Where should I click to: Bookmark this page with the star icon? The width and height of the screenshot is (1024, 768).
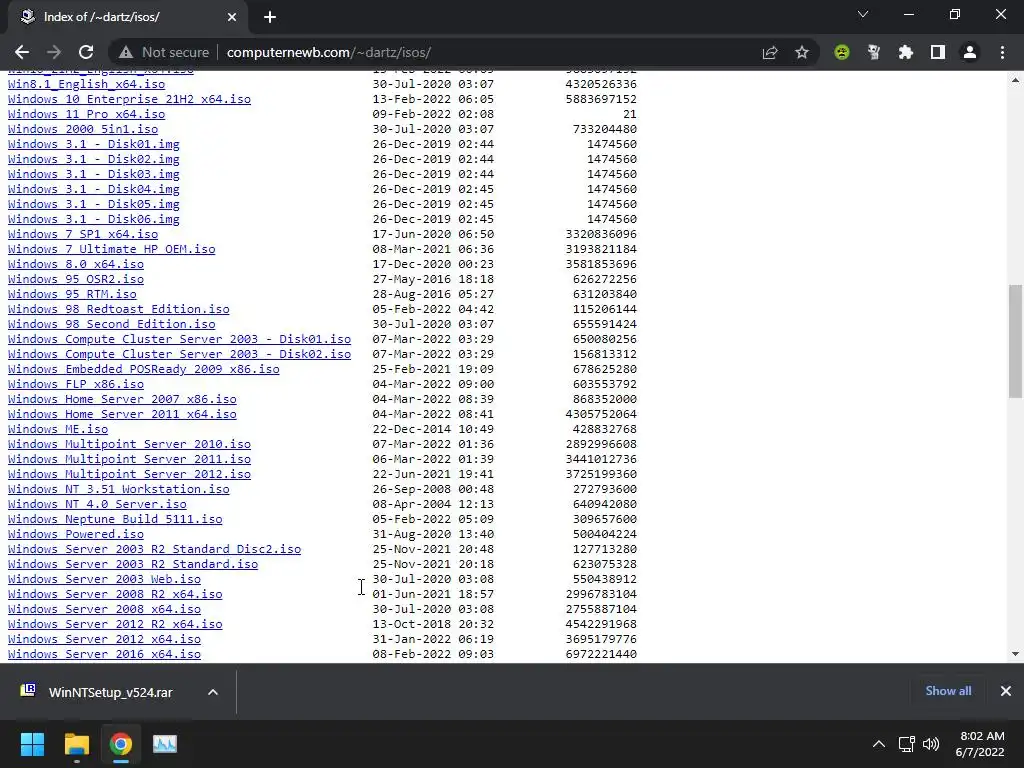click(x=802, y=52)
